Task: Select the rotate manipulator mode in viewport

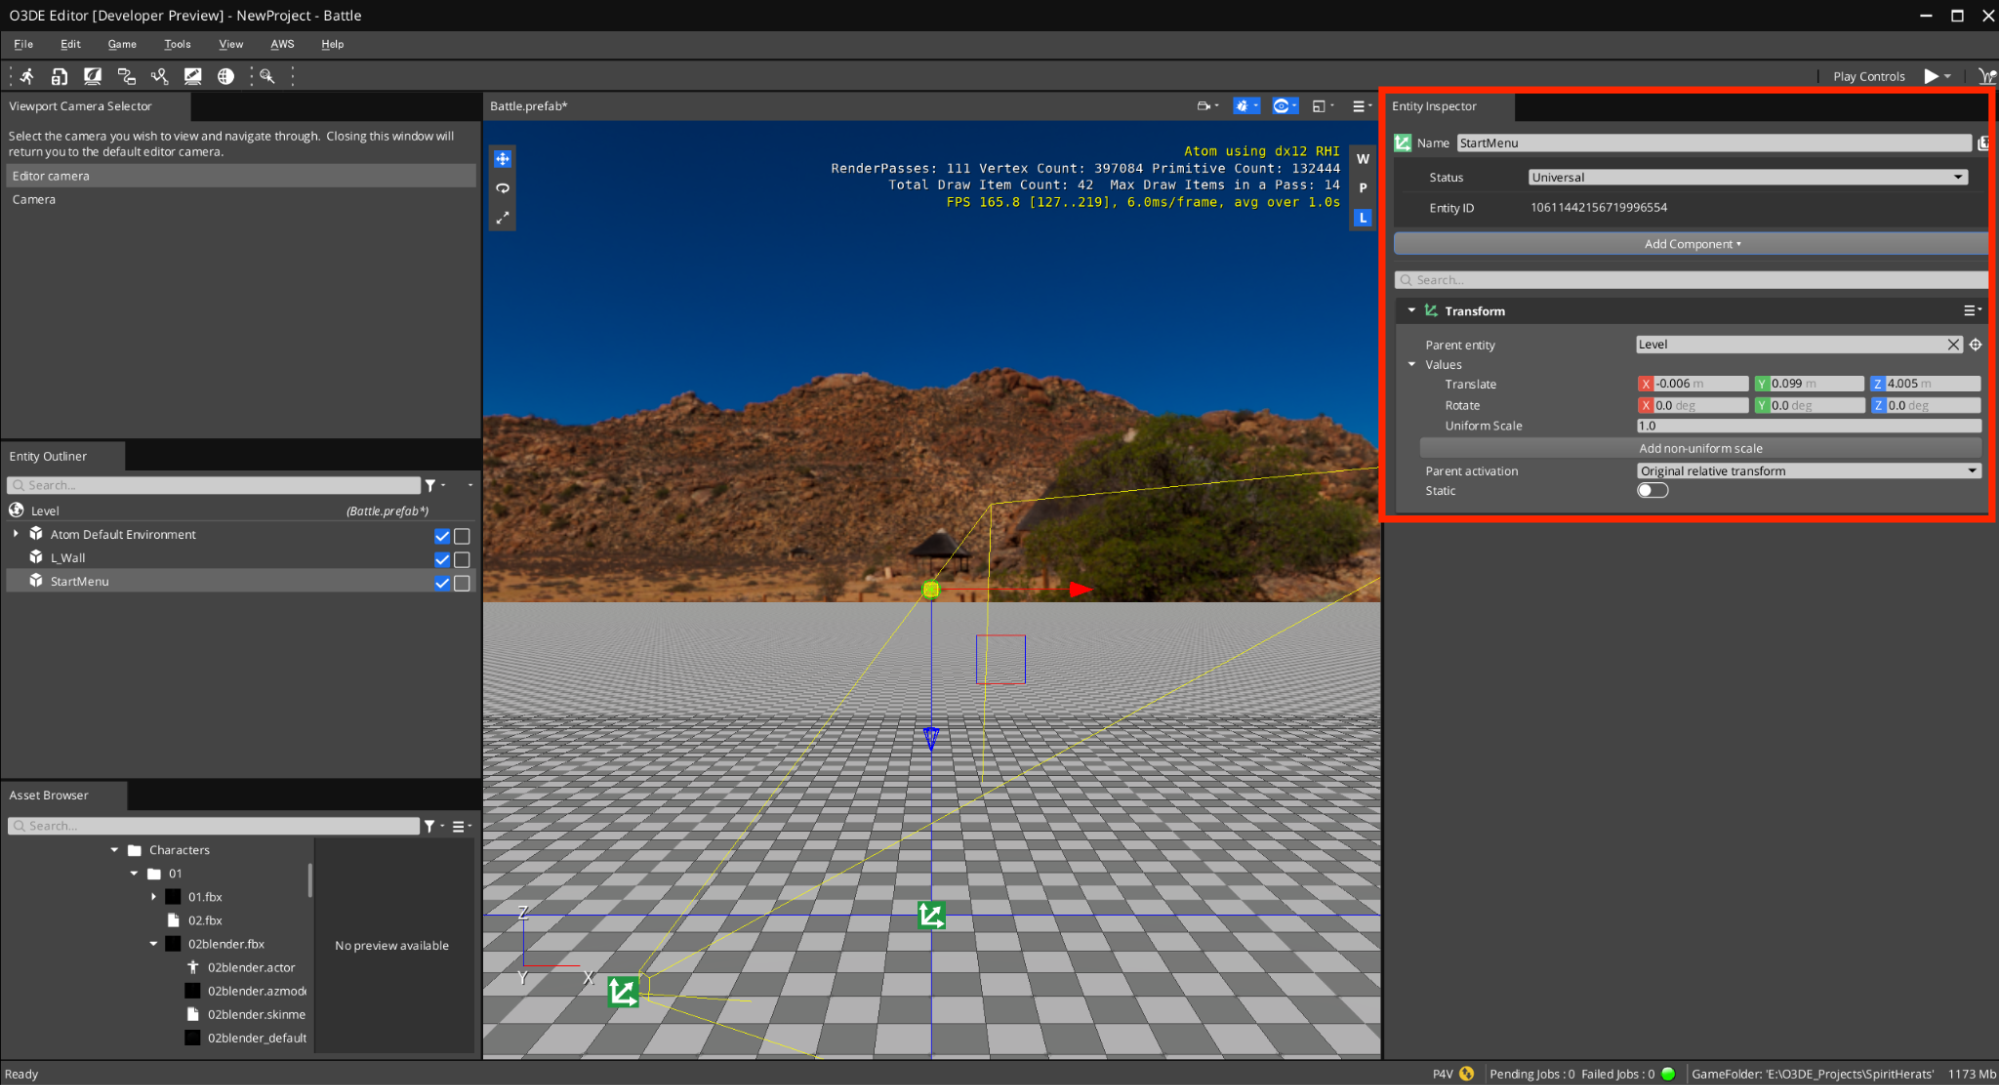Action: pyautogui.click(x=502, y=188)
